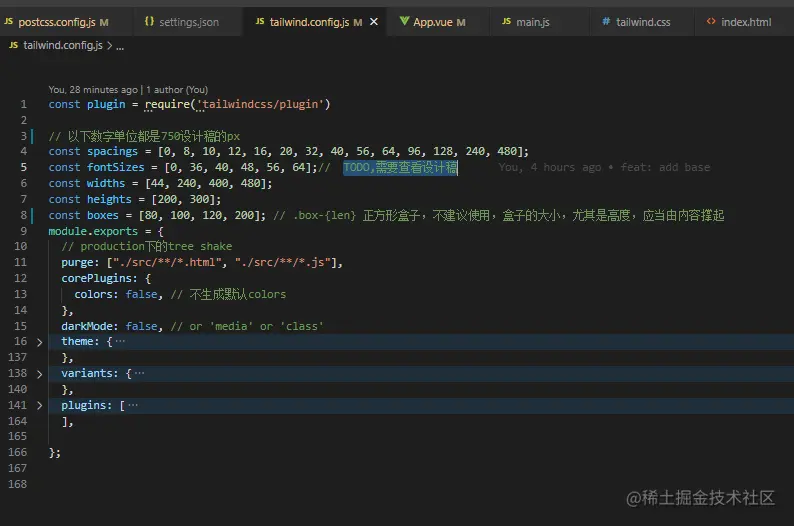Click the HTML icon on index.html tab

[x=711, y=21]
